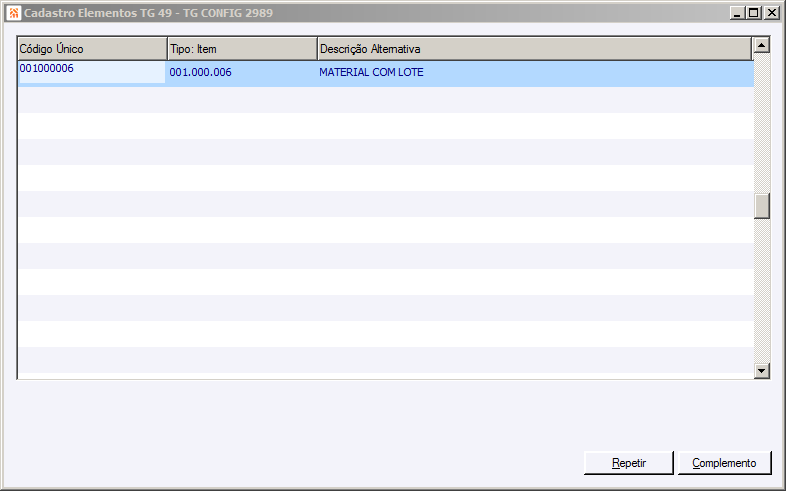Click the vertical scrollbar thumb
Image resolution: width=786 pixels, height=491 pixels.
point(762,206)
